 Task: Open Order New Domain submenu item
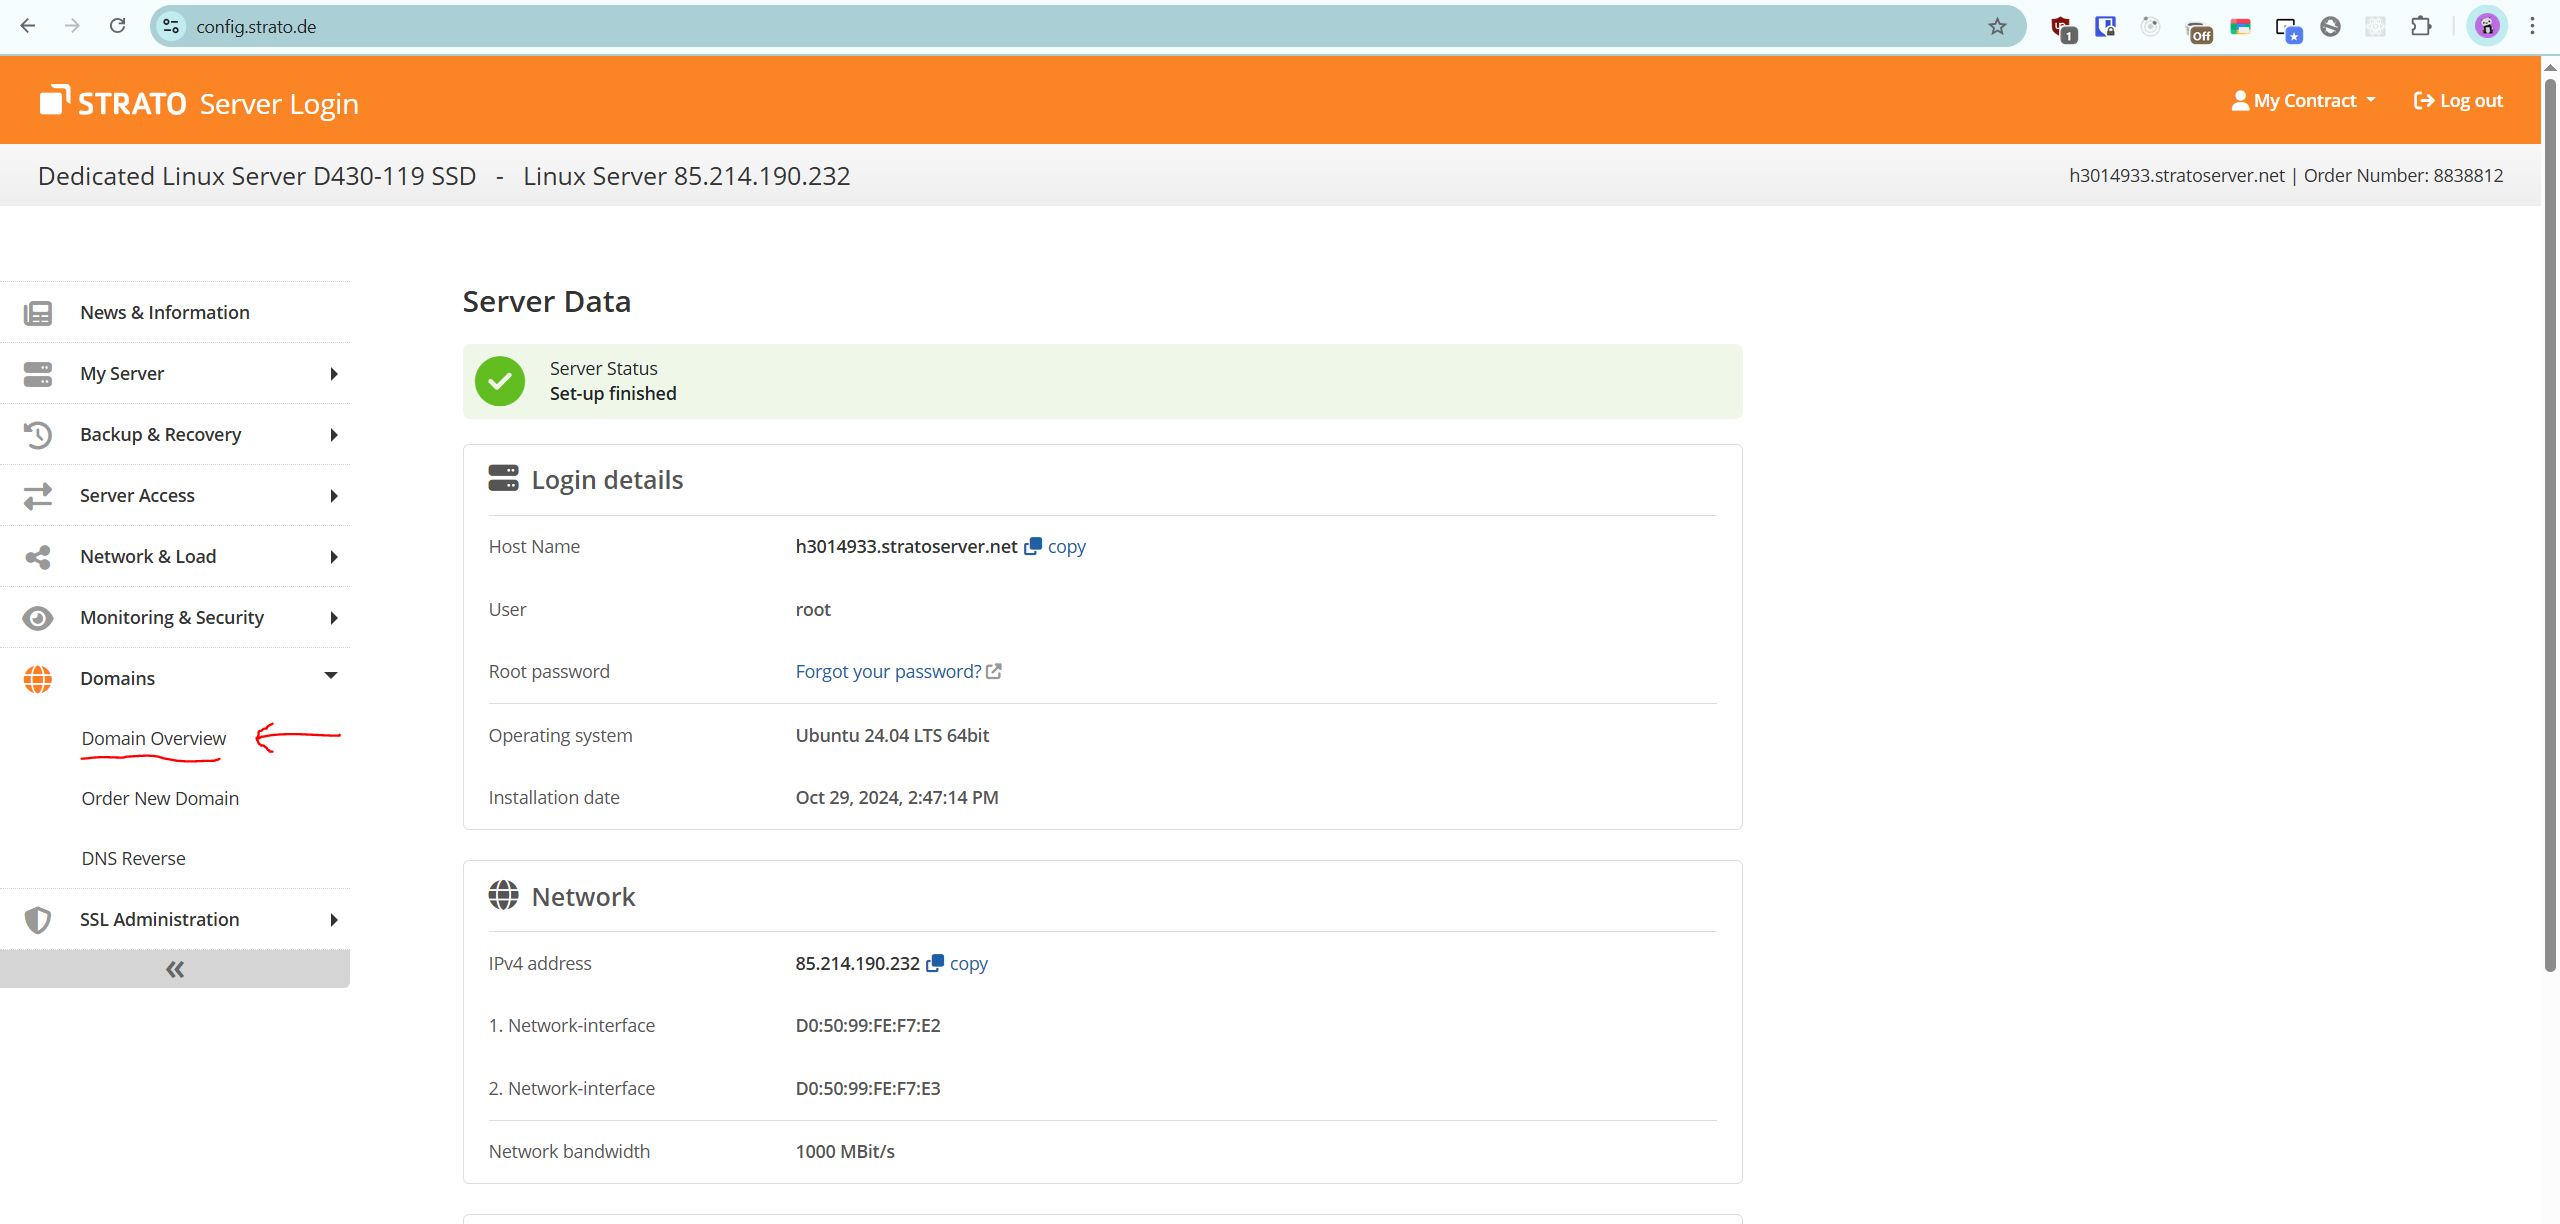pos(160,799)
